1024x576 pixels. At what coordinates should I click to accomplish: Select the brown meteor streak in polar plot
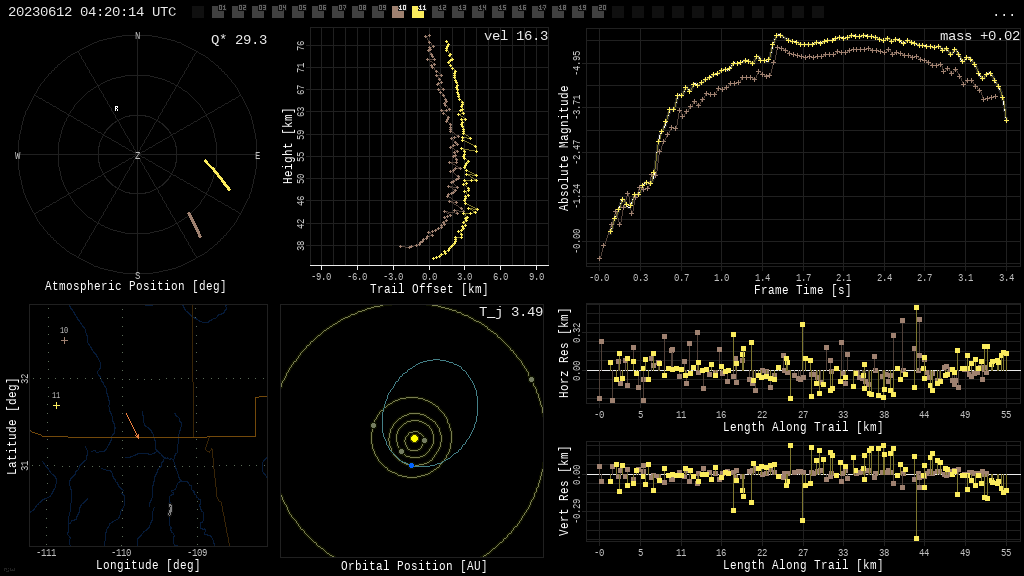pos(194,225)
